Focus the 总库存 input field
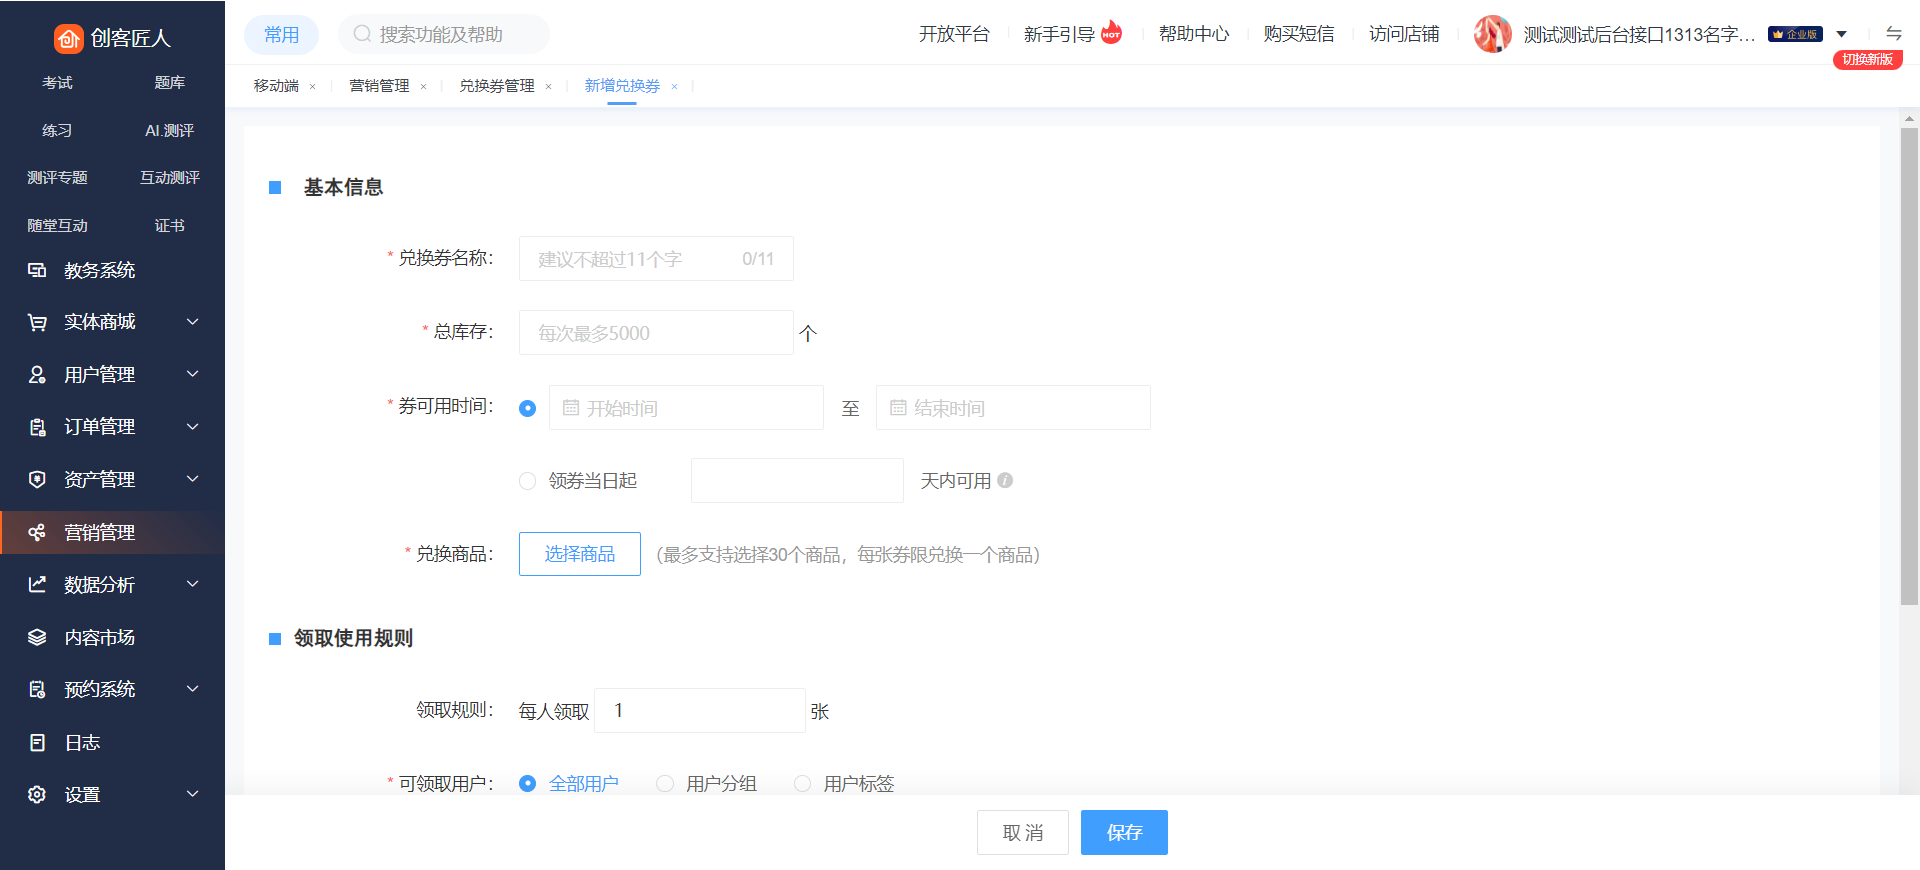The height and width of the screenshot is (870, 1920). (656, 333)
